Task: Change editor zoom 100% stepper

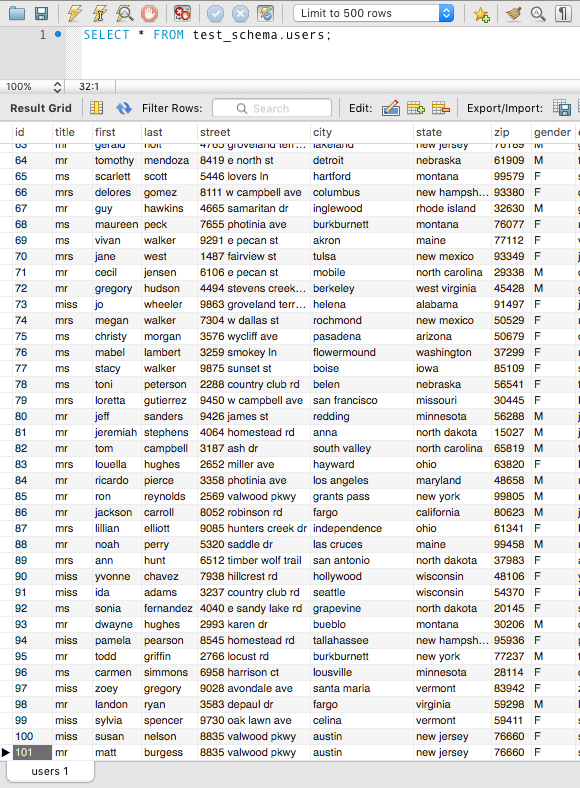Action: (x=57, y=86)
